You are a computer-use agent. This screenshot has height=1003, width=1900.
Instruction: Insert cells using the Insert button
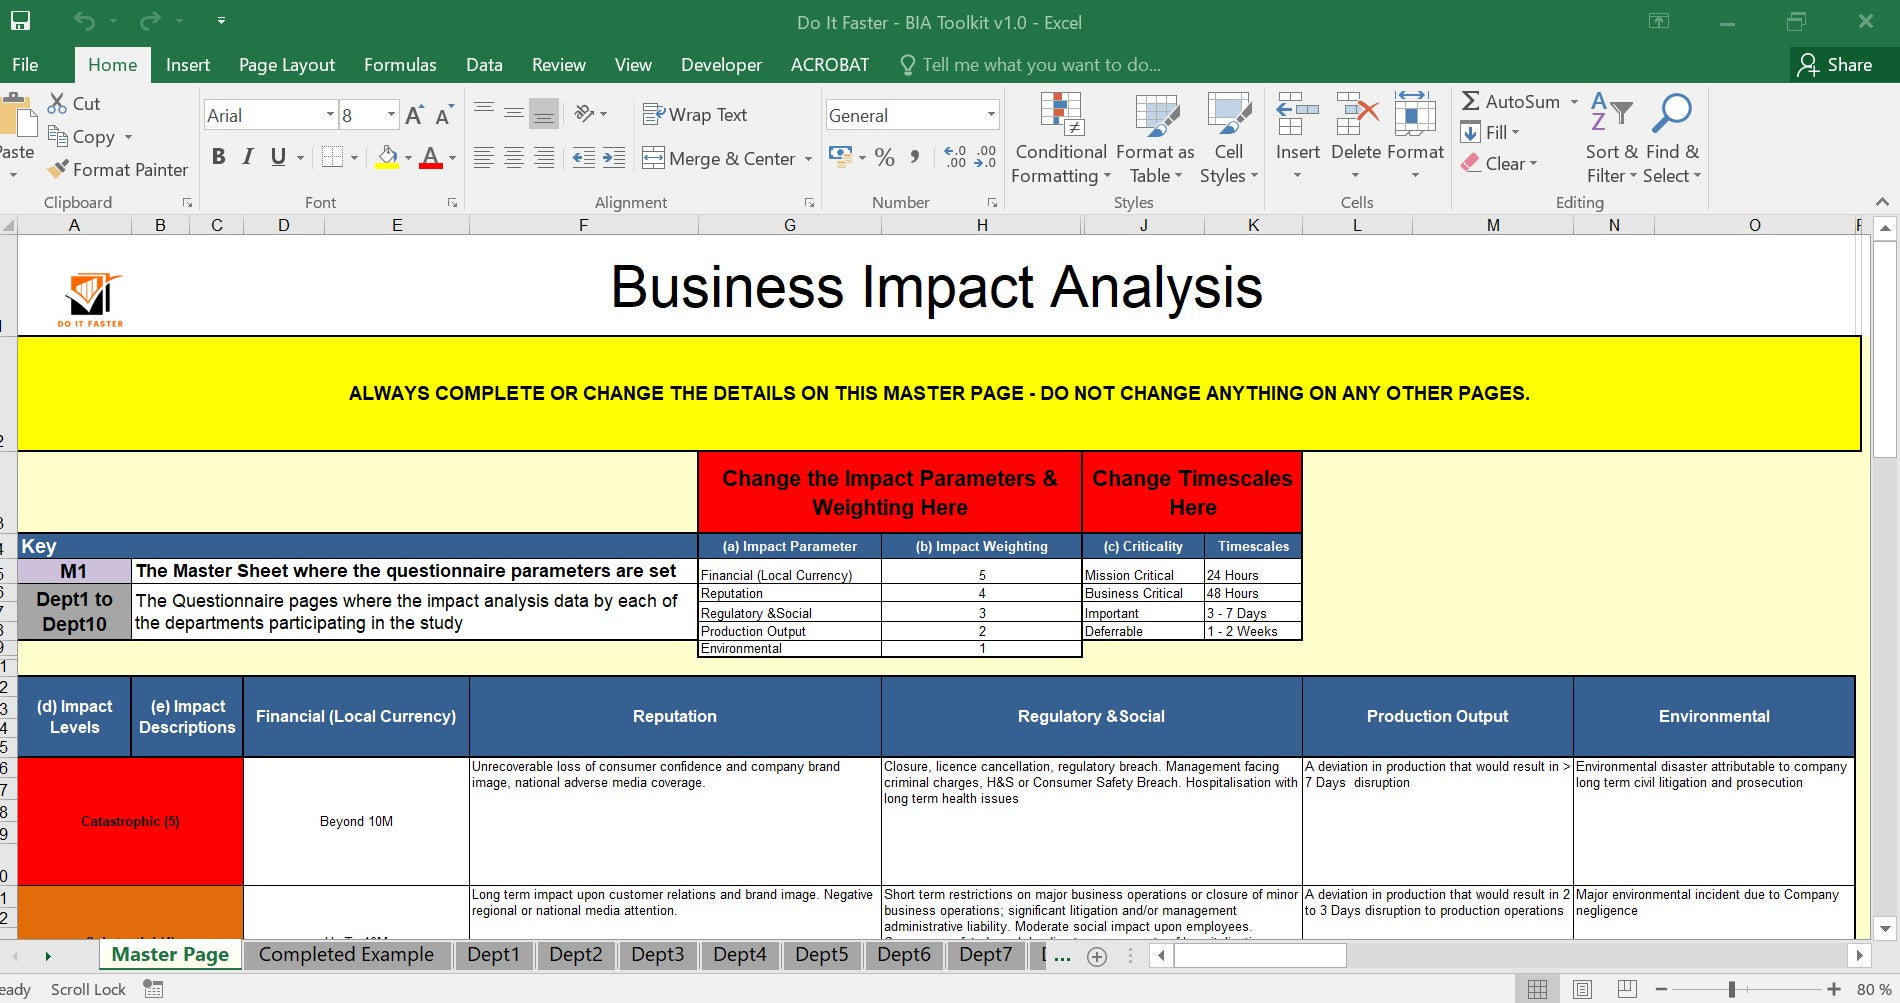coord(1297,137)
